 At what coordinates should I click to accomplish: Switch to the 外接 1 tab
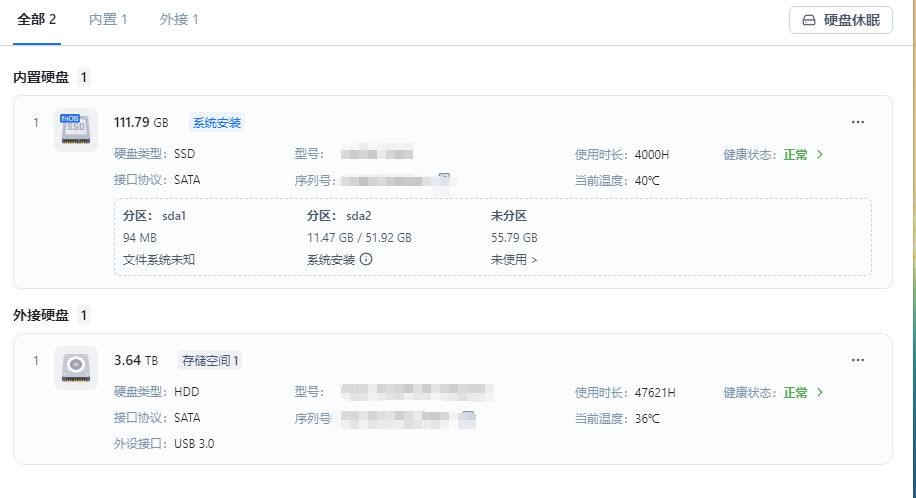pyautogui.click(x=179, y=20)
